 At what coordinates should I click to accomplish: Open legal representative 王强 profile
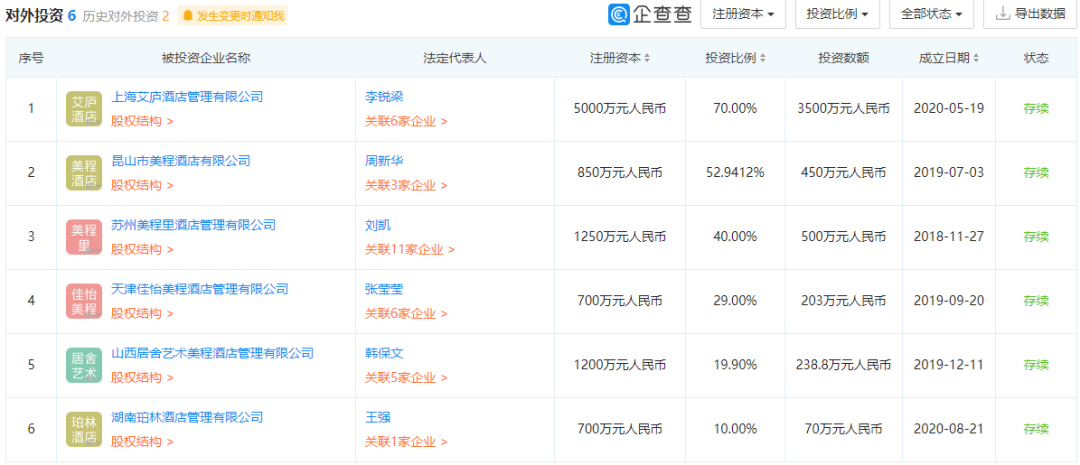pos(377,417)
